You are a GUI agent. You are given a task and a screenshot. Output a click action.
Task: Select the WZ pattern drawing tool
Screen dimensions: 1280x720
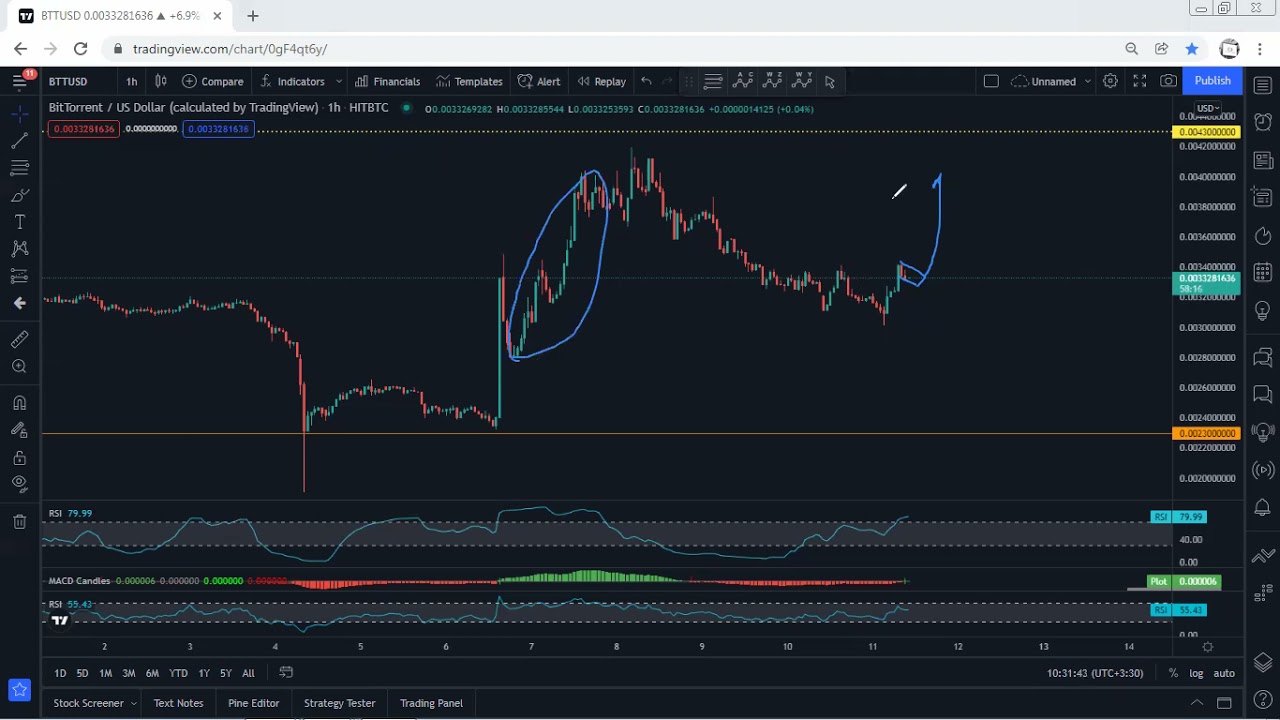(772, 81)
